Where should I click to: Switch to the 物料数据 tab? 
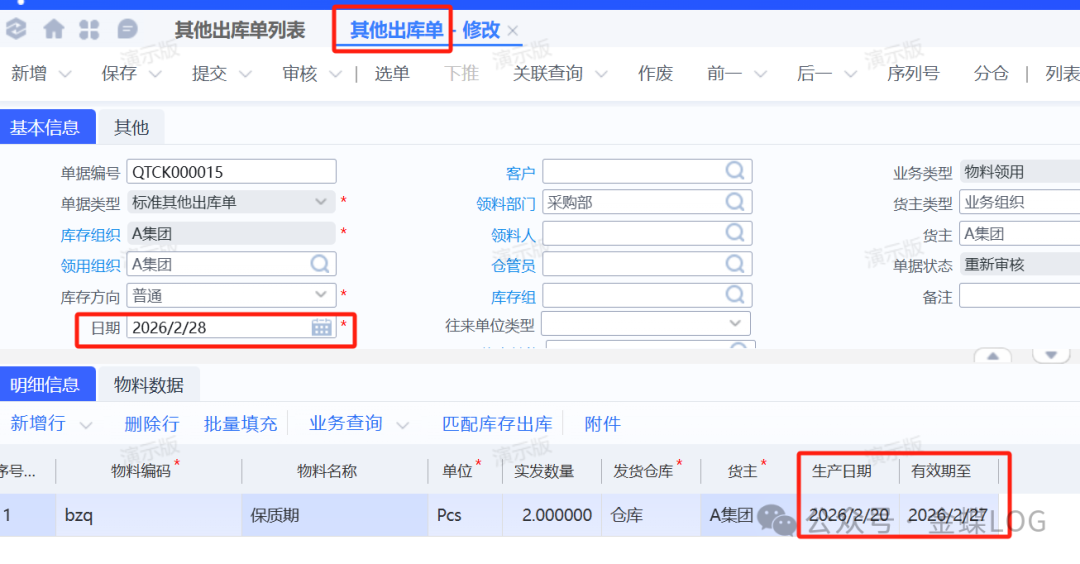pos(148,385)
